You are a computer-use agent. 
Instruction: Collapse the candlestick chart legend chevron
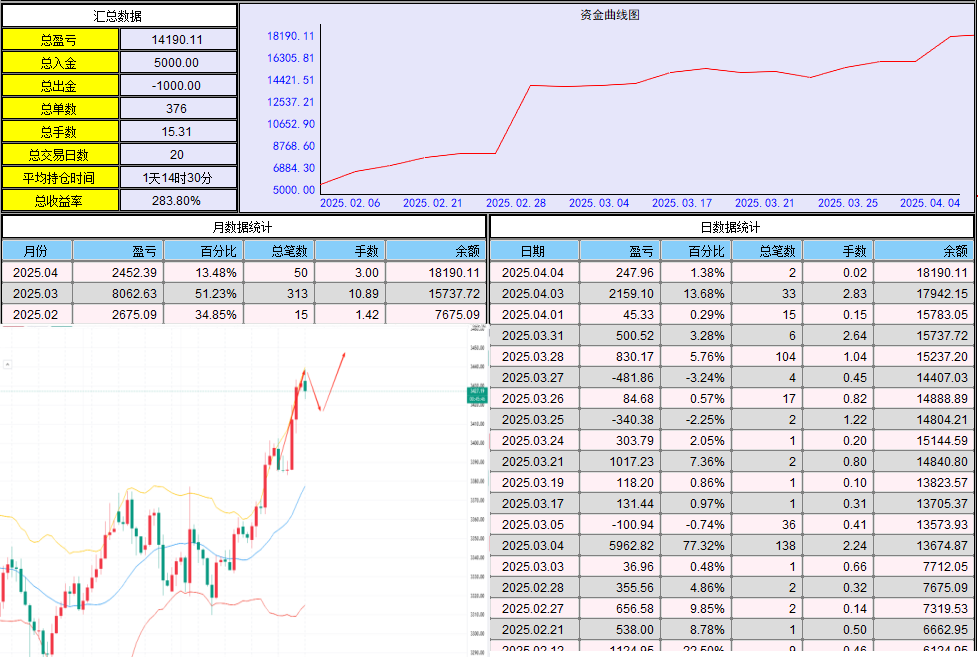pyautogui.click(x=7, y=365)
